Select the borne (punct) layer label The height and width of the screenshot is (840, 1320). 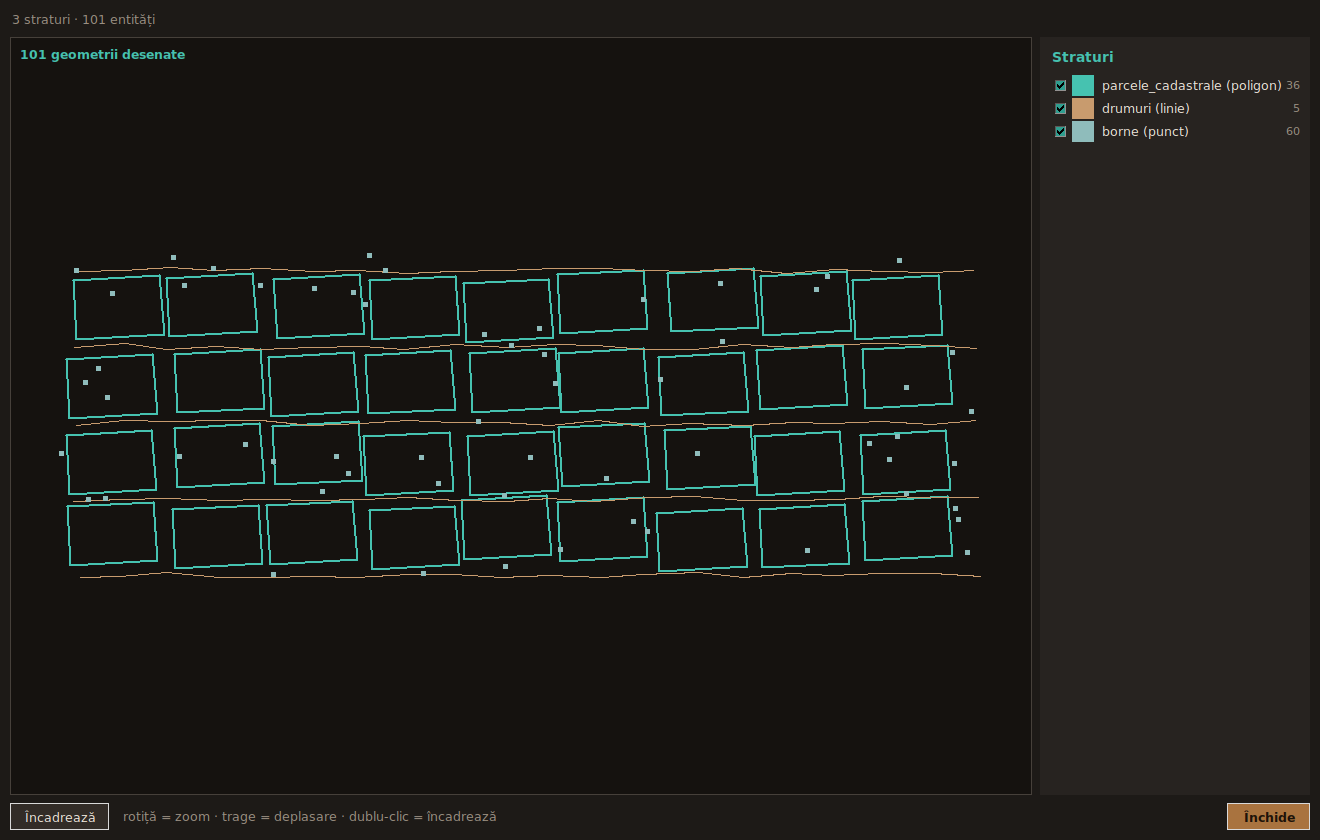coord(1145,132)
